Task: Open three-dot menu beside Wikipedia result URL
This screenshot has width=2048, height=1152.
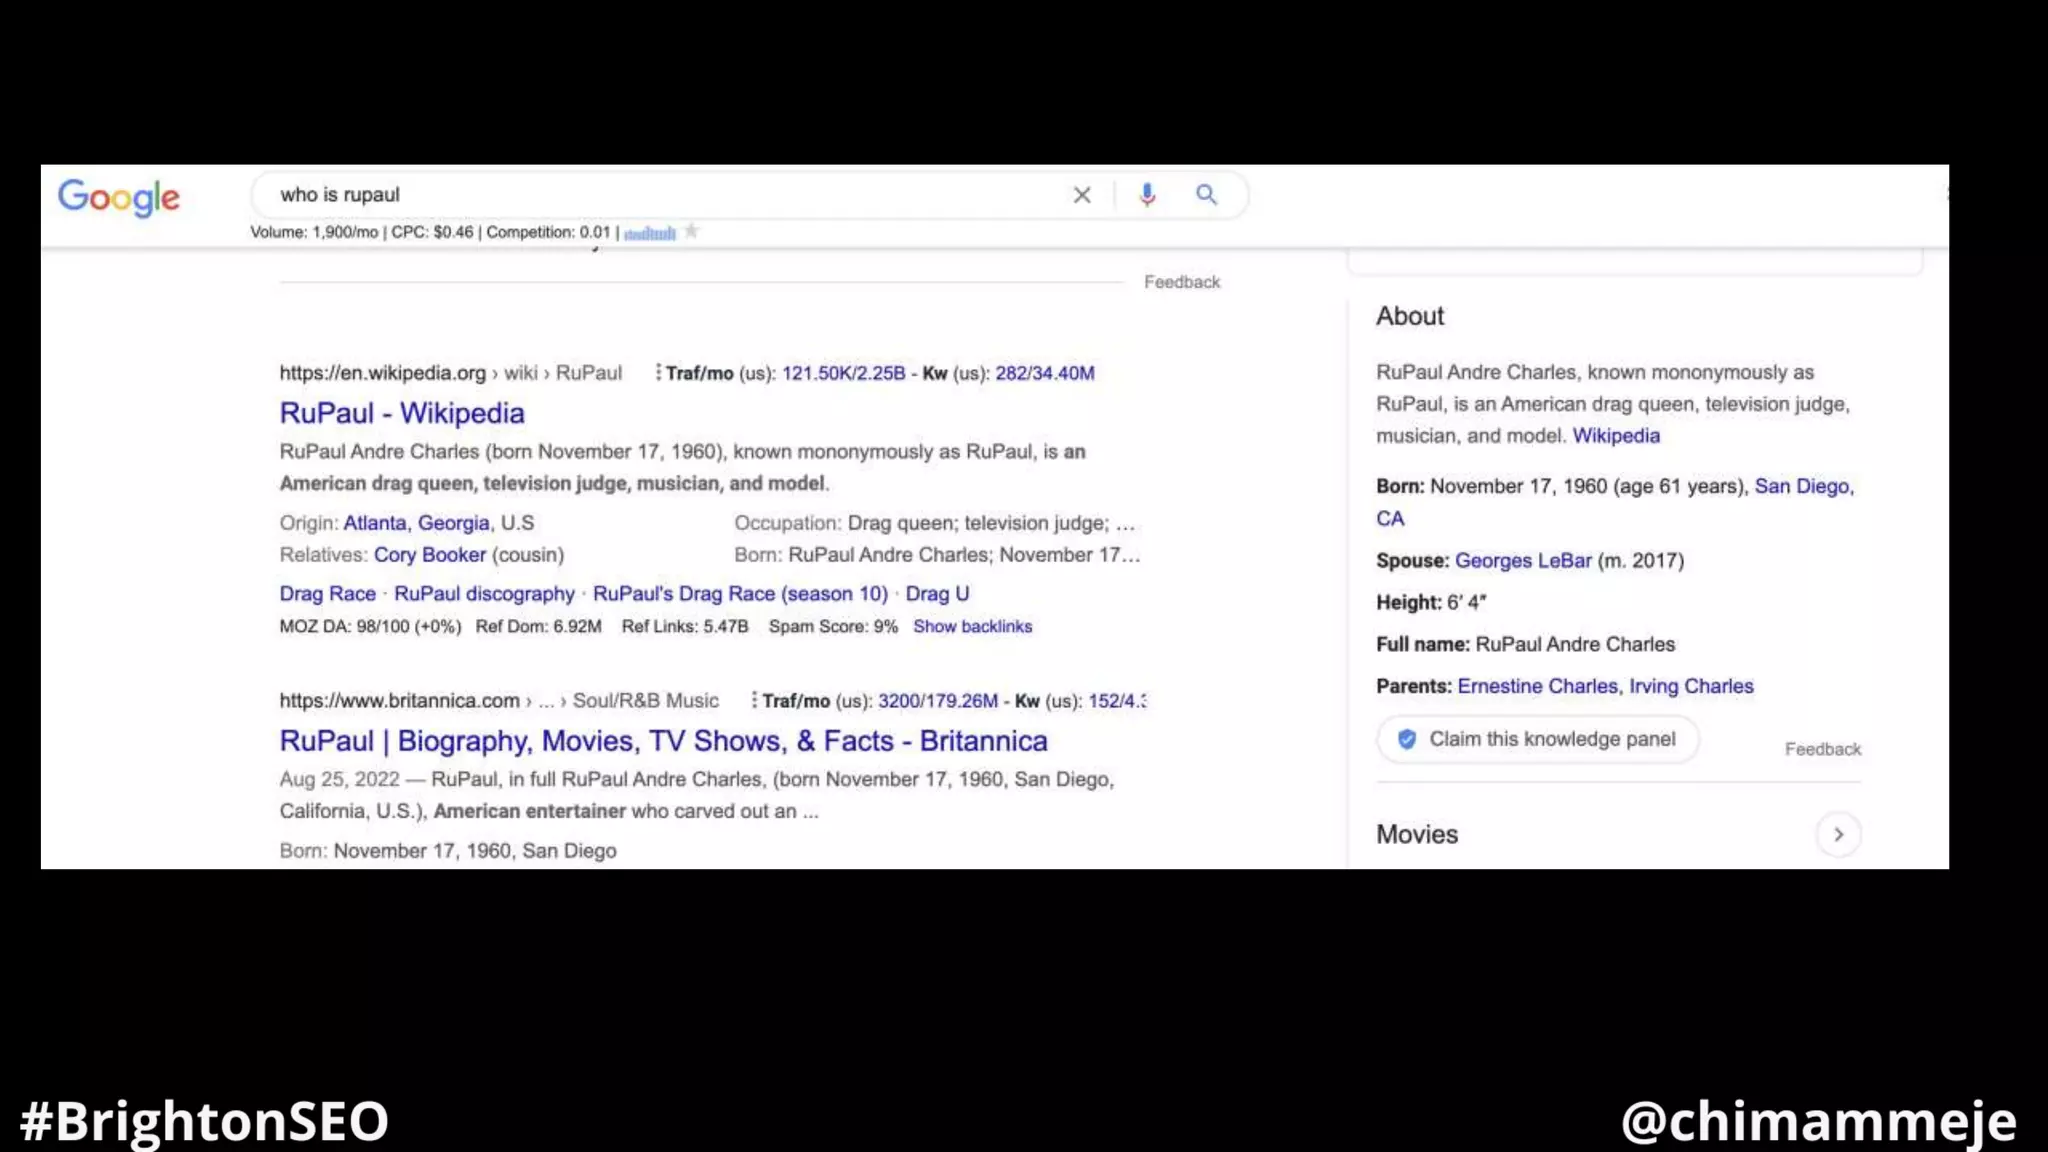Action: 657,372
